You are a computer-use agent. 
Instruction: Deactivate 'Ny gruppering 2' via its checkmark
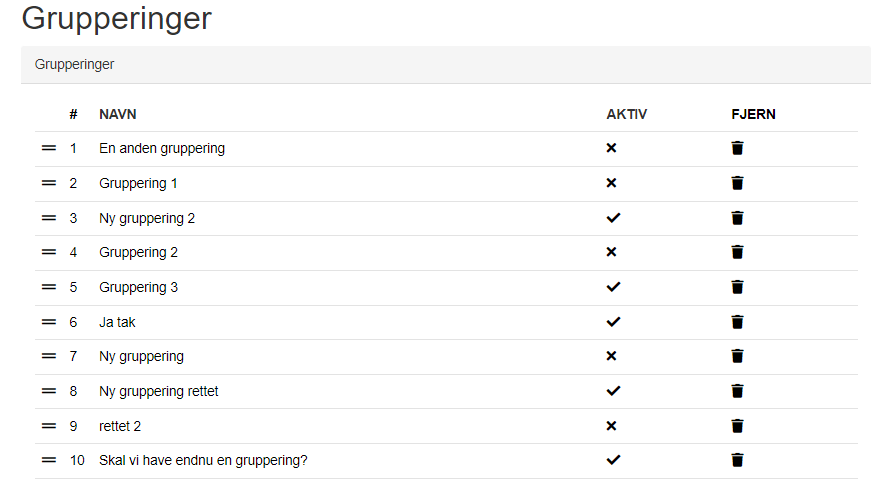(x=613, y=218)
